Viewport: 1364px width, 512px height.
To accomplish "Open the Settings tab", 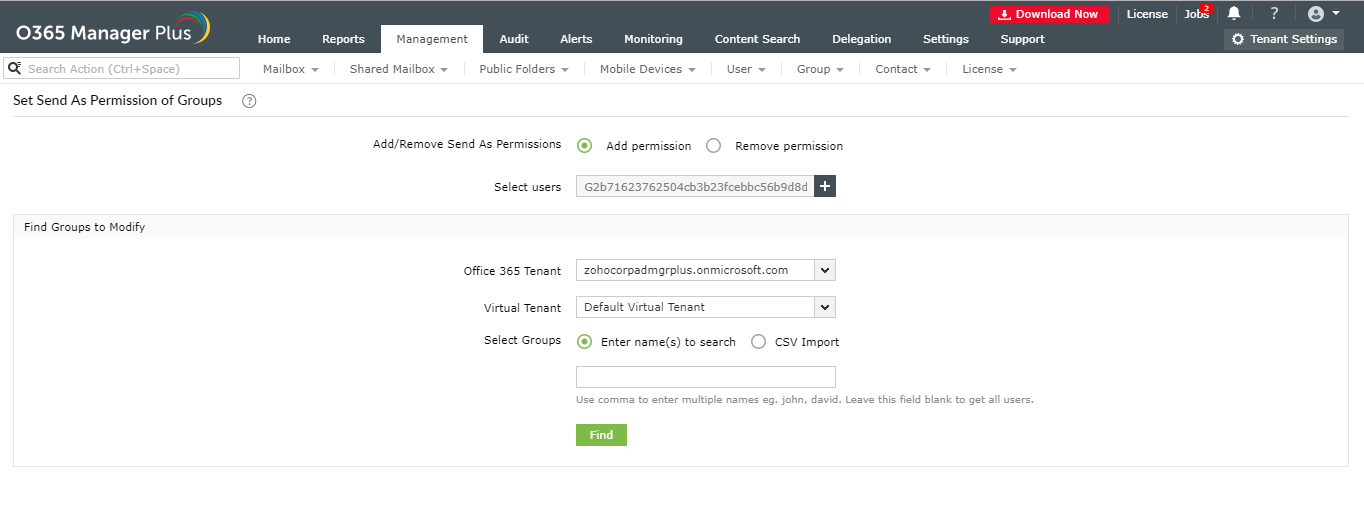I will tap(945, 39).
